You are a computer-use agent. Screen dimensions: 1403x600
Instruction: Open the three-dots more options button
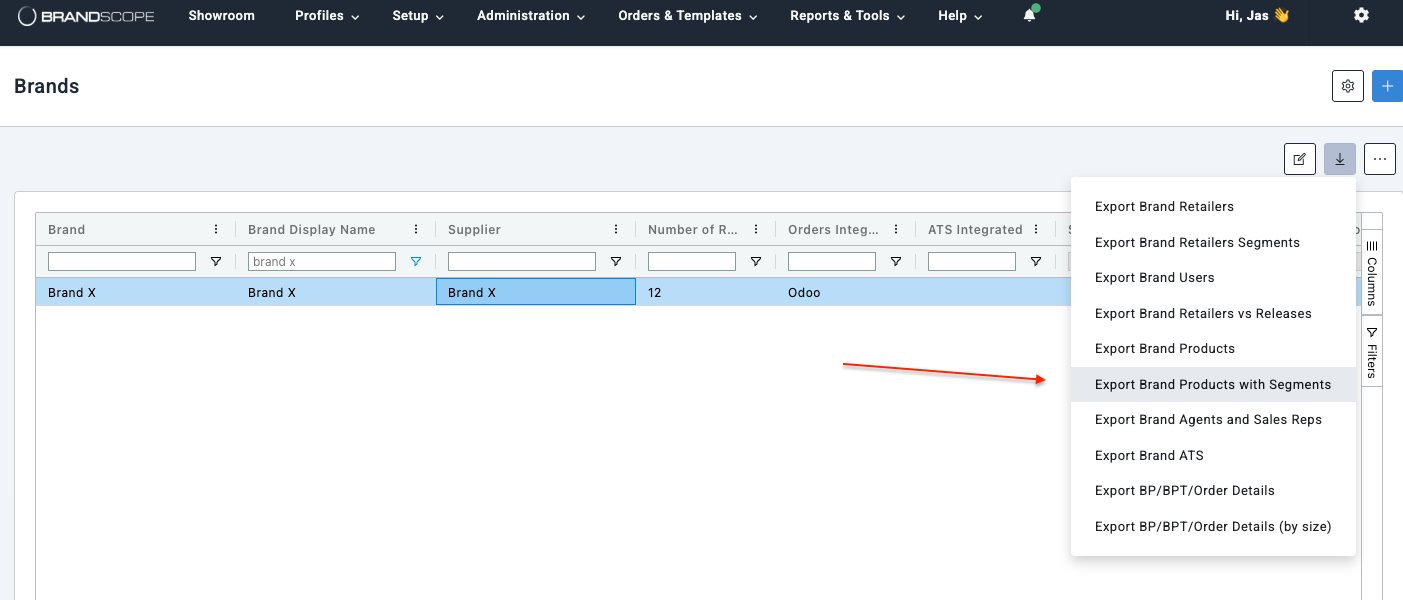1380,159
